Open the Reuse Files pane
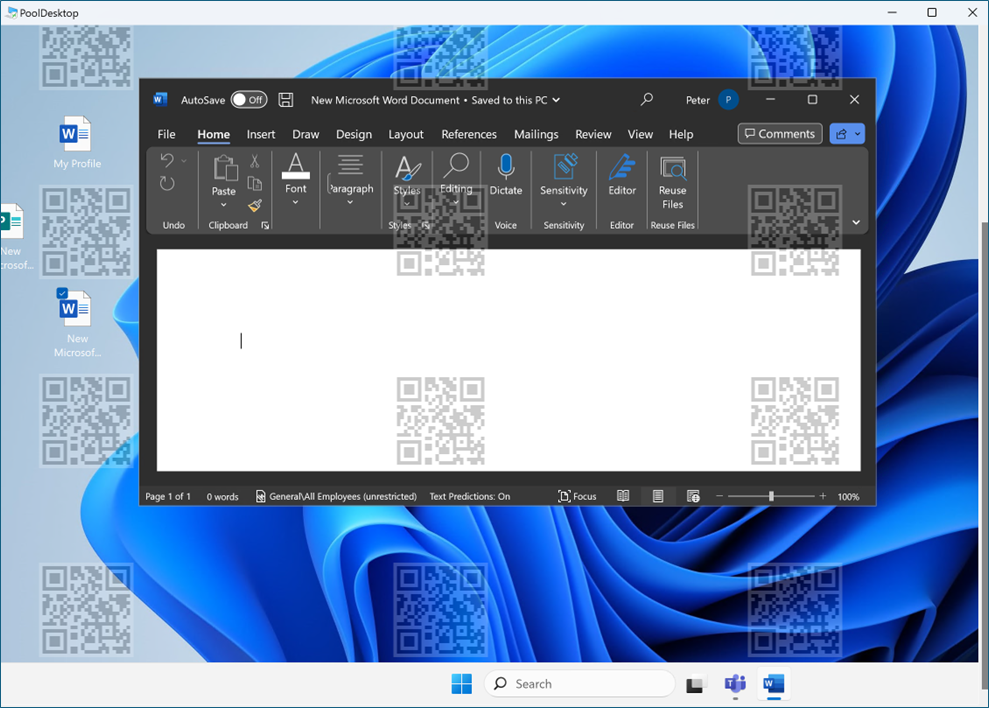 coord(672,182)
